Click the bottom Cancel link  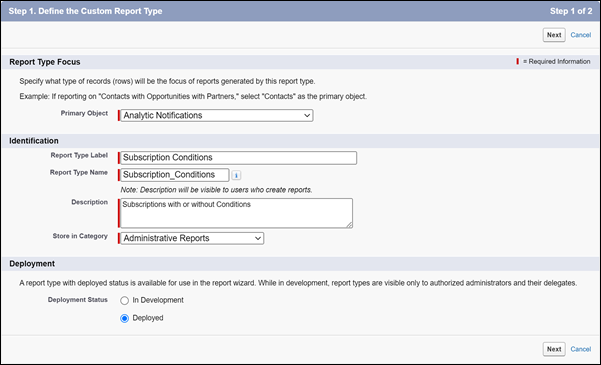pyautogui.click(x=581, y=349)
